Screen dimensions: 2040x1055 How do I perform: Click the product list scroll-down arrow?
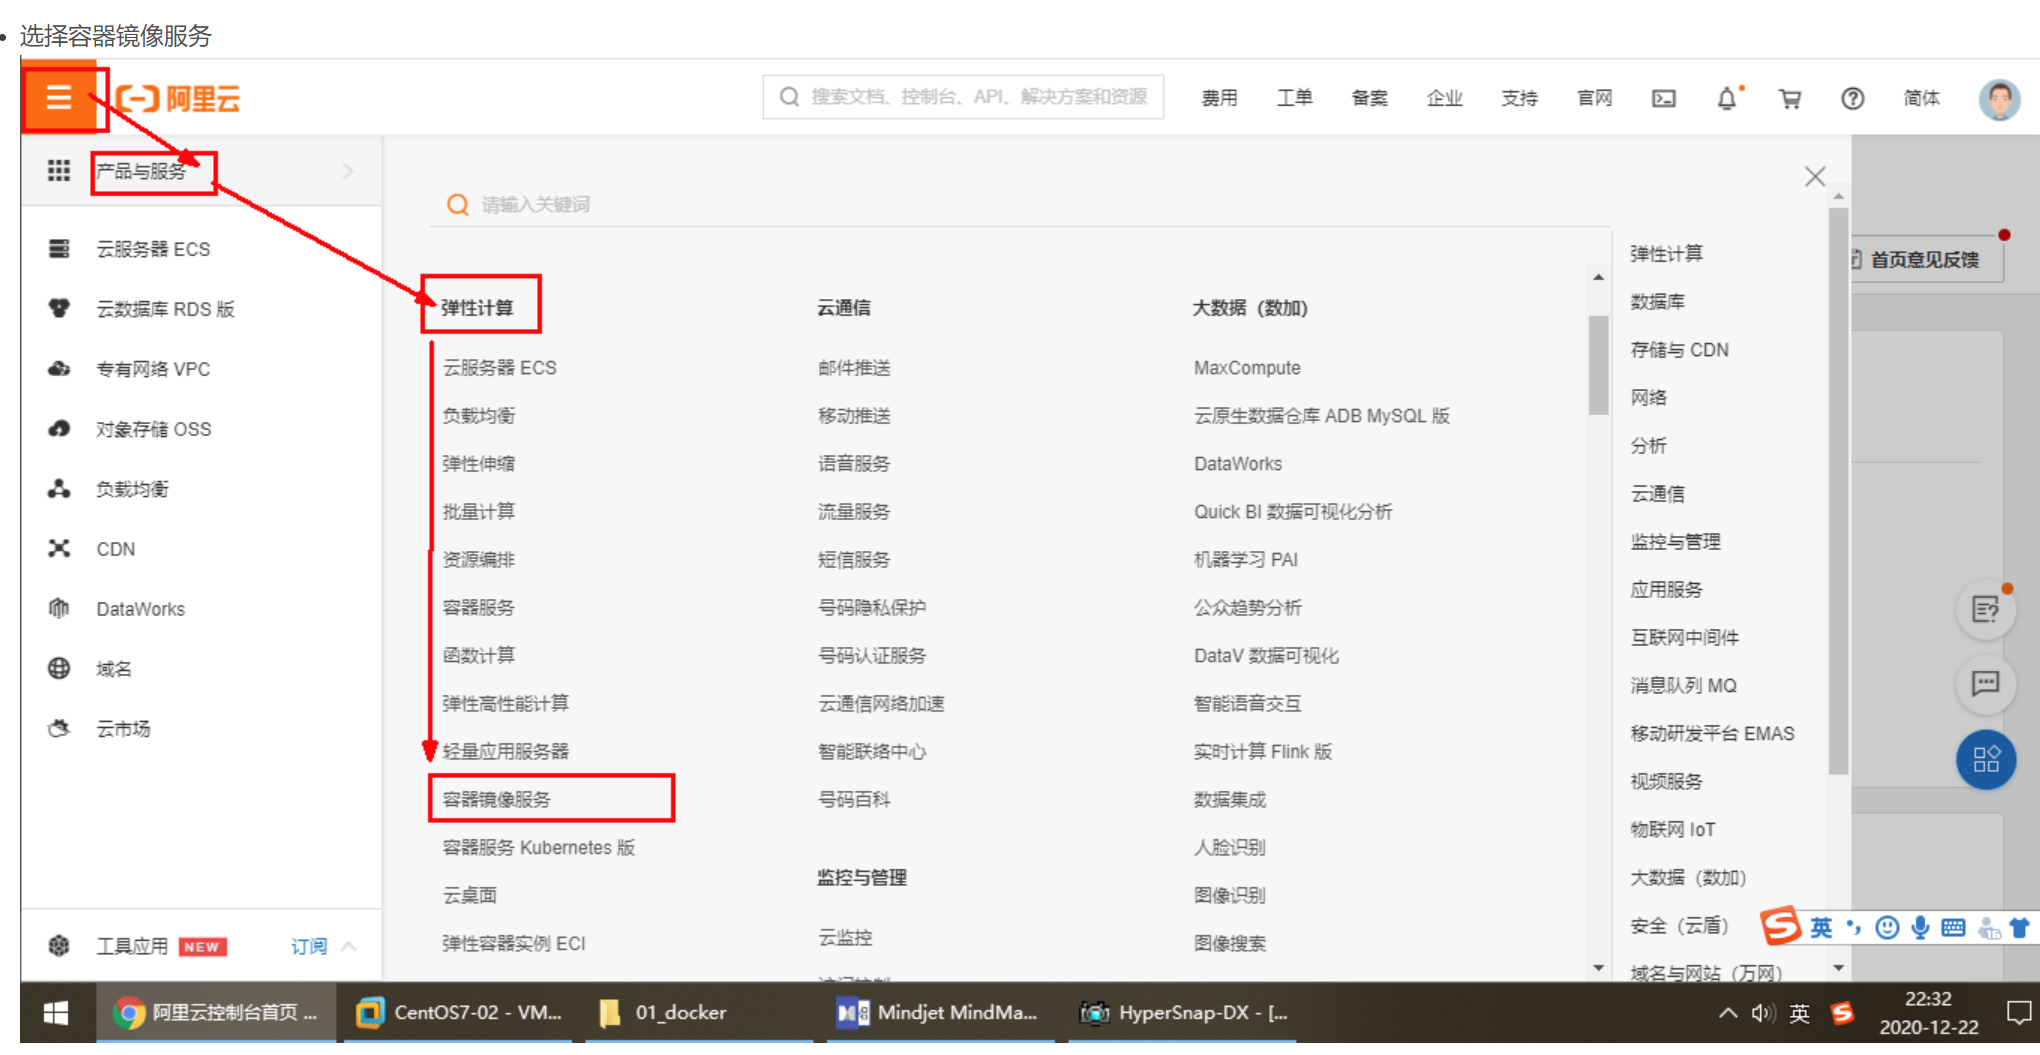click(1598, 967)
